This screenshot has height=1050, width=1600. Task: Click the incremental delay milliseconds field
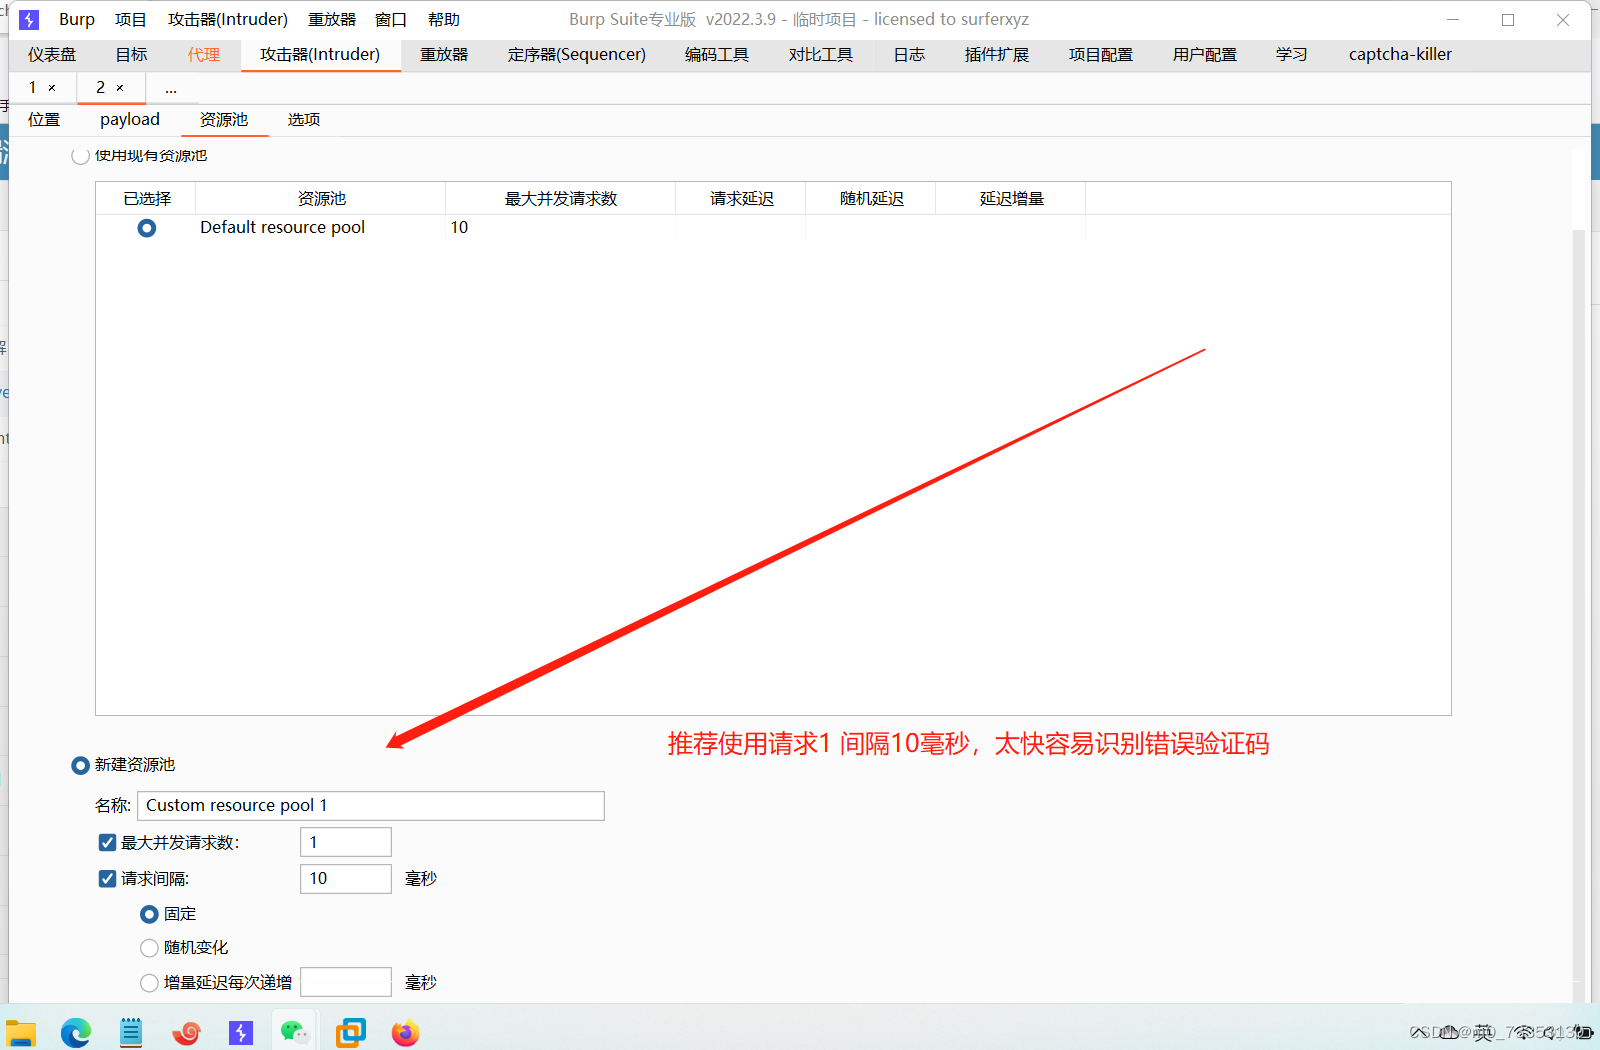(346, 982)
